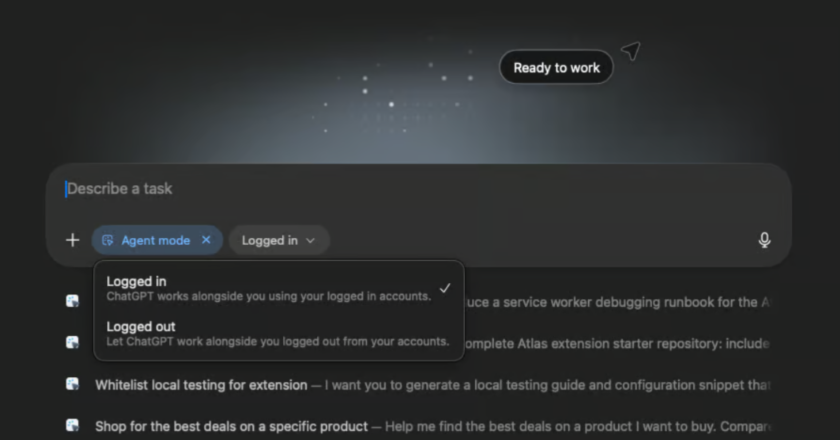The height and width of the screenshot is (440, 840).
Task: Click the microphone dictation icon
Action: tap(764, 240)
